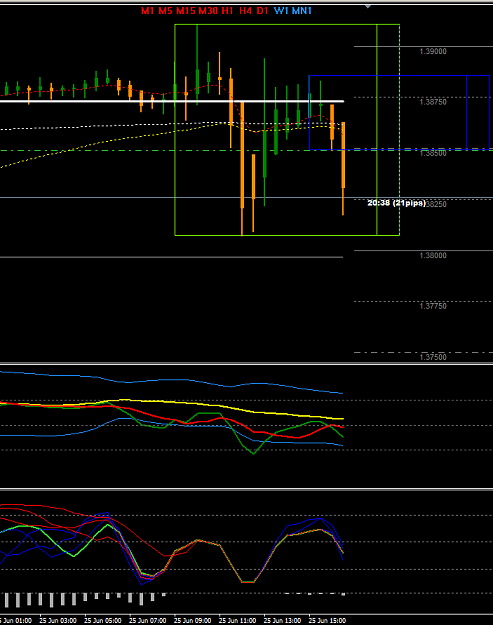This screenshot has width=493, height=625.
Task: Switch chart to M5 timeframe
Action: [165, 11]
